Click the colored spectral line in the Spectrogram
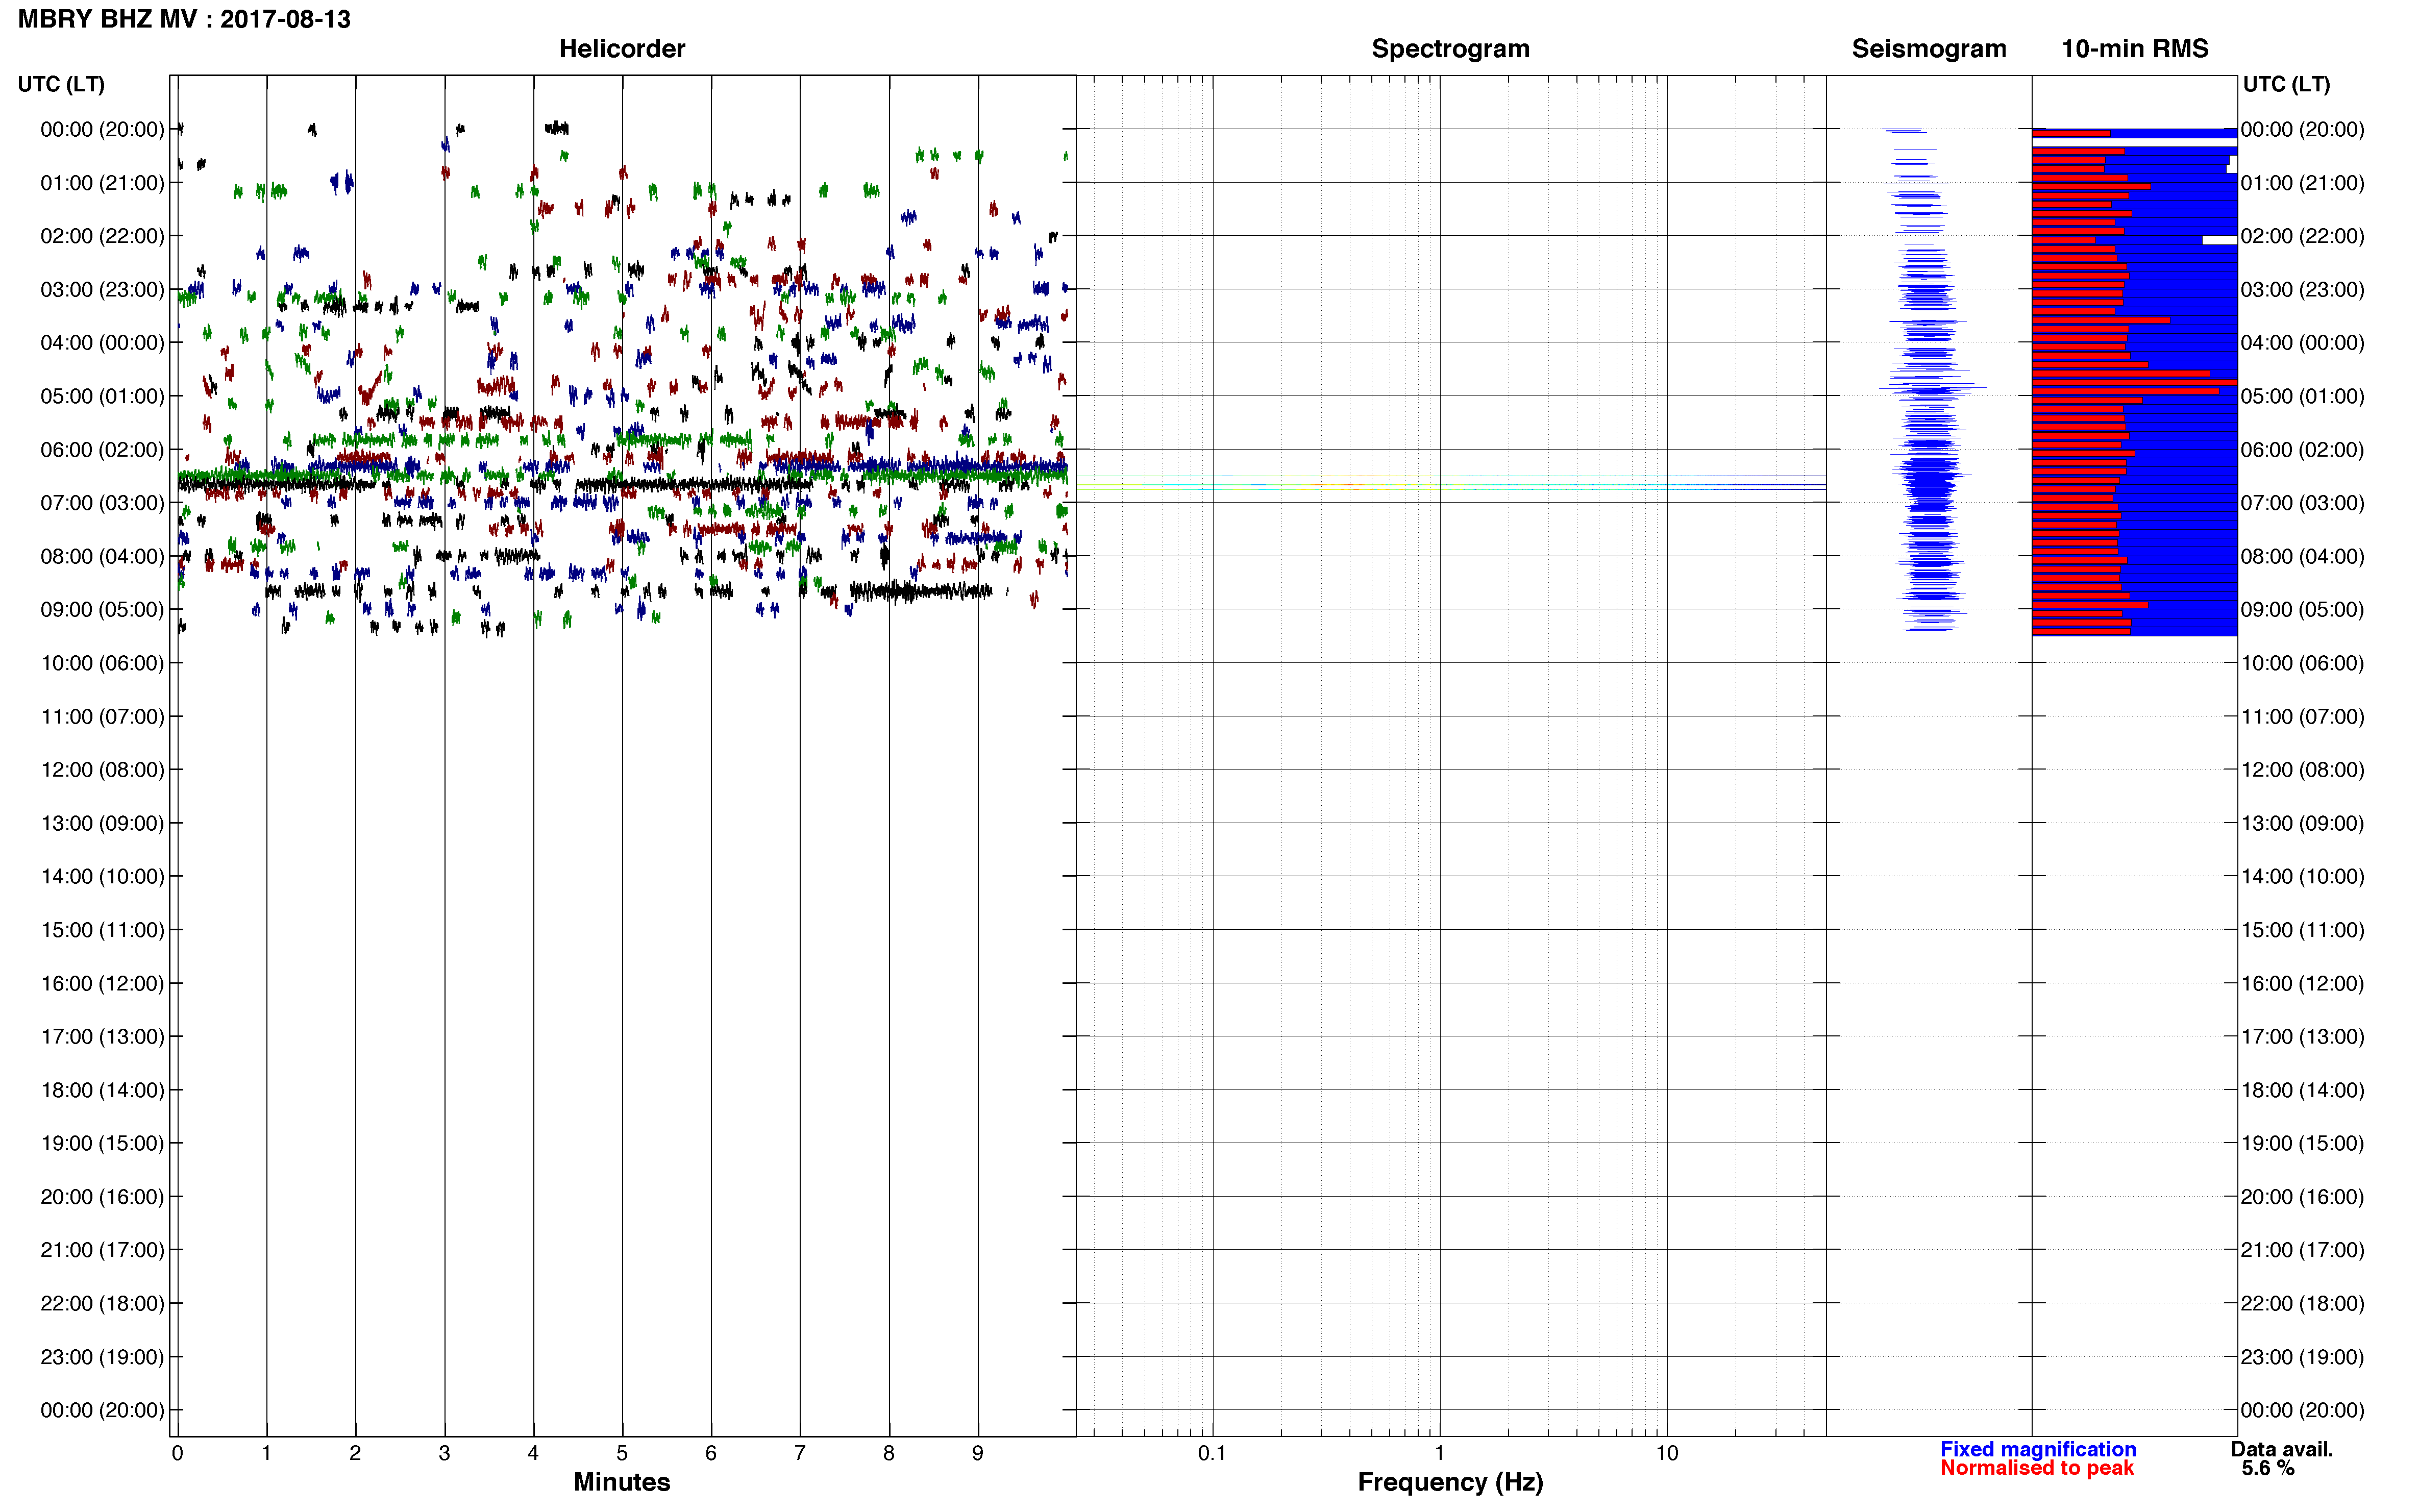This screenshot has height=1512, width=2419. (x=1450, y=484)
